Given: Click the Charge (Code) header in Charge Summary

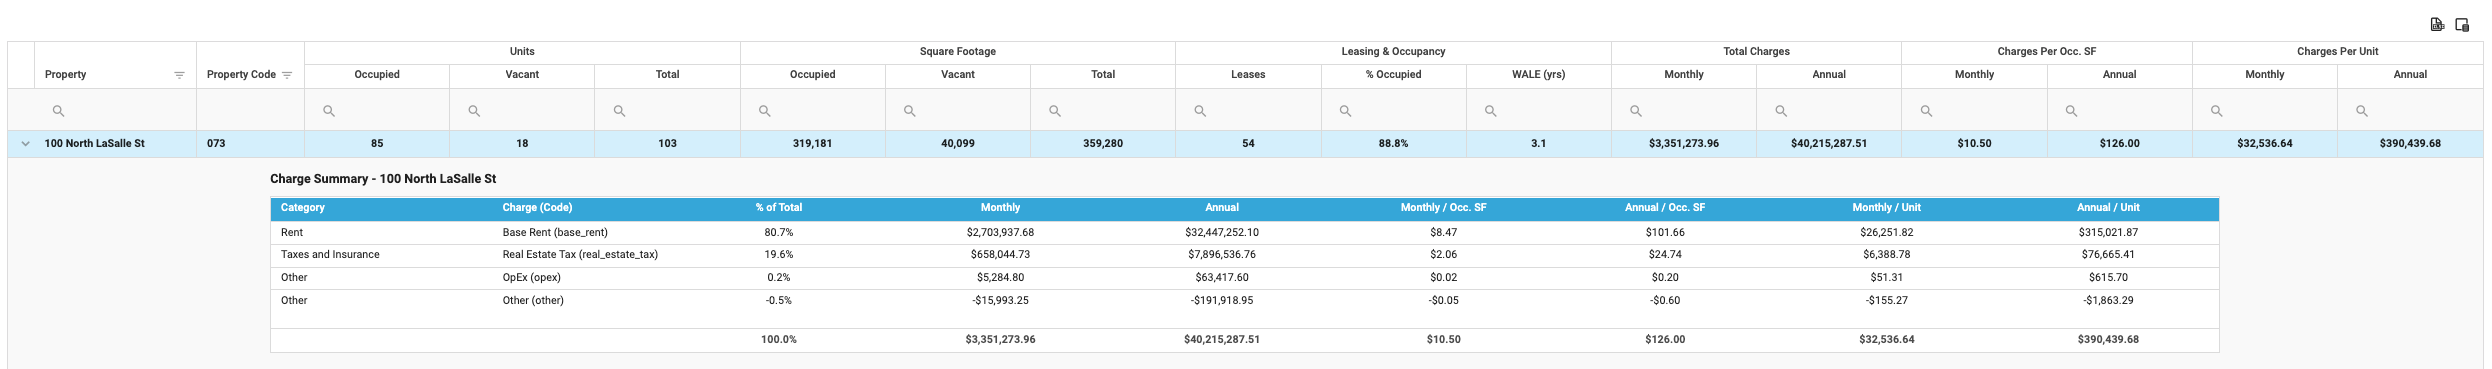Looking at the screenshot, I should click(537, 208).
